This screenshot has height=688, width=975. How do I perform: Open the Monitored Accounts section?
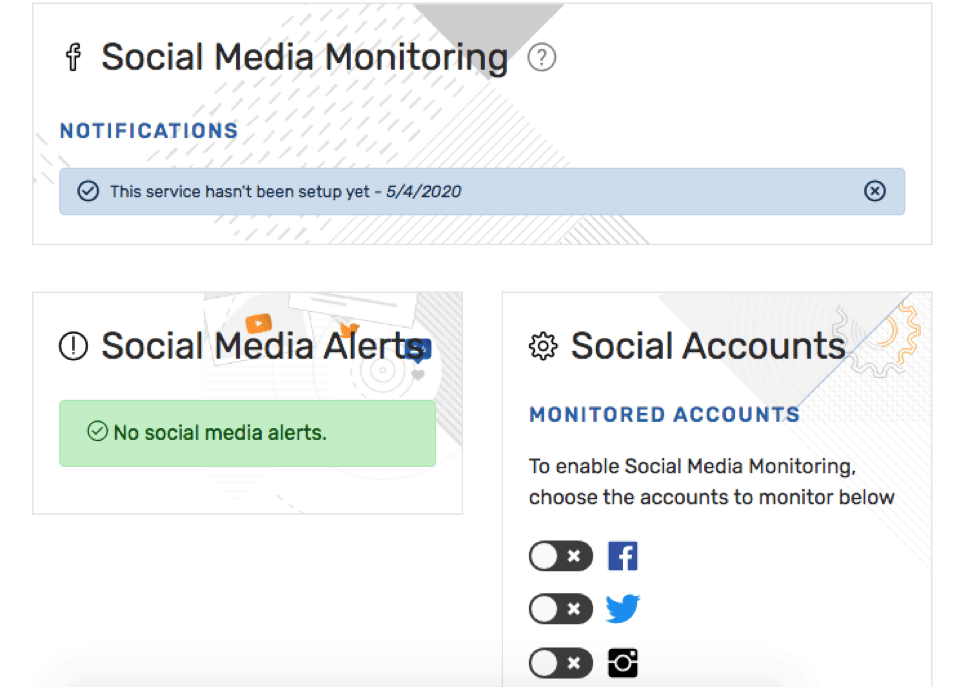click(664, 414)
